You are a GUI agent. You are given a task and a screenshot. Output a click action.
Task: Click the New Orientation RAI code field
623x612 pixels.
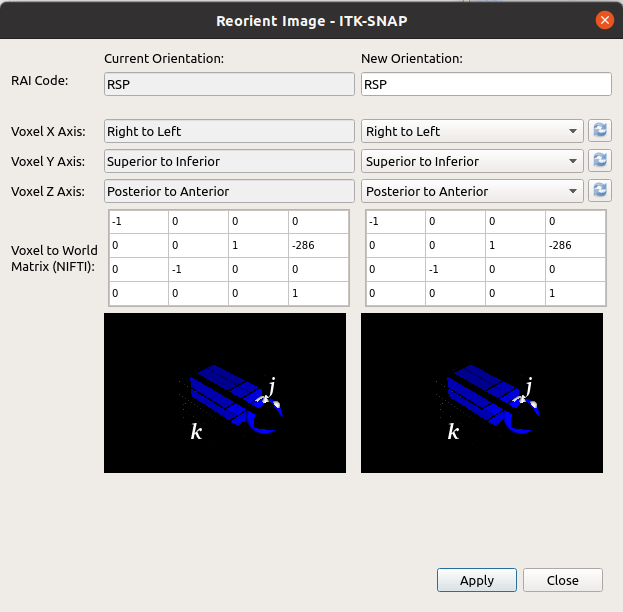[485, 85]
